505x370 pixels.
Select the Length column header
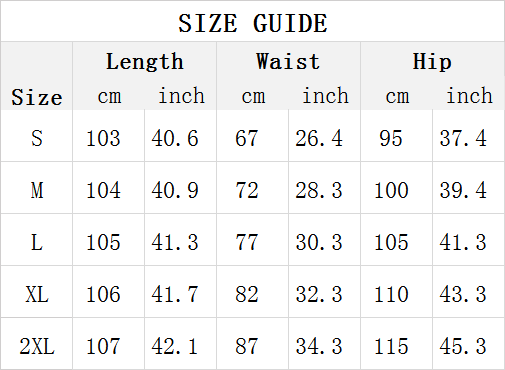pyautogui.click(x=145, y=62)
